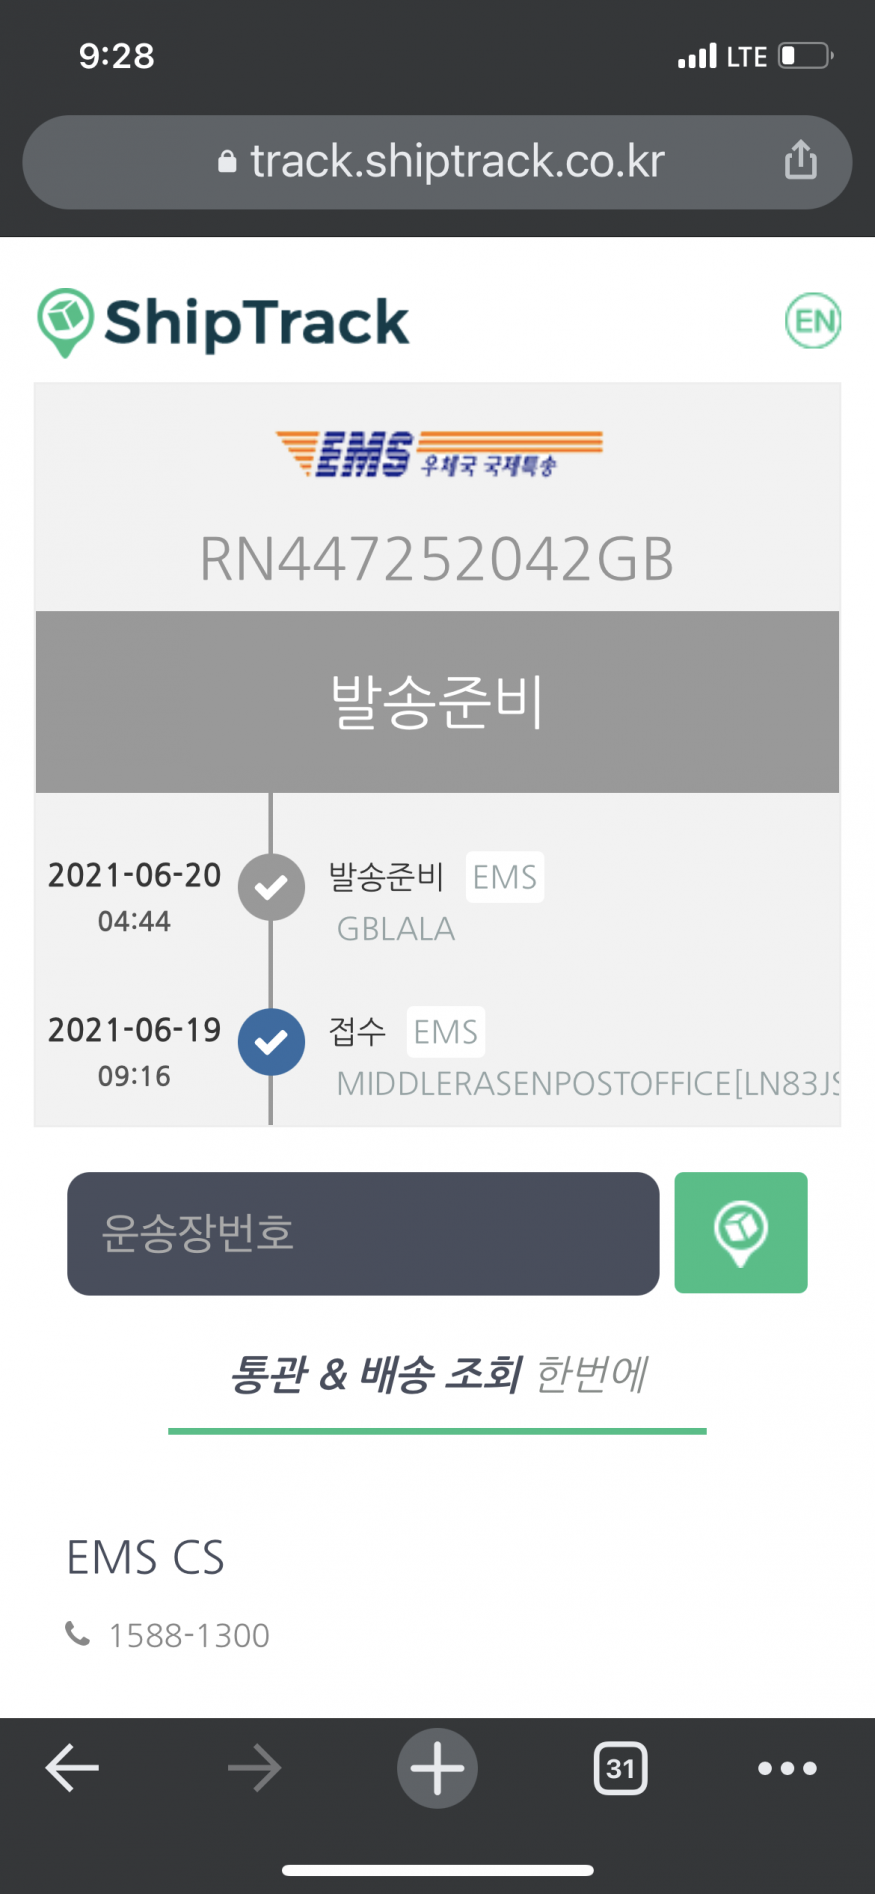
Task: Tap the track.shiptrack.co.kr address bar
Action: point(440,162)
